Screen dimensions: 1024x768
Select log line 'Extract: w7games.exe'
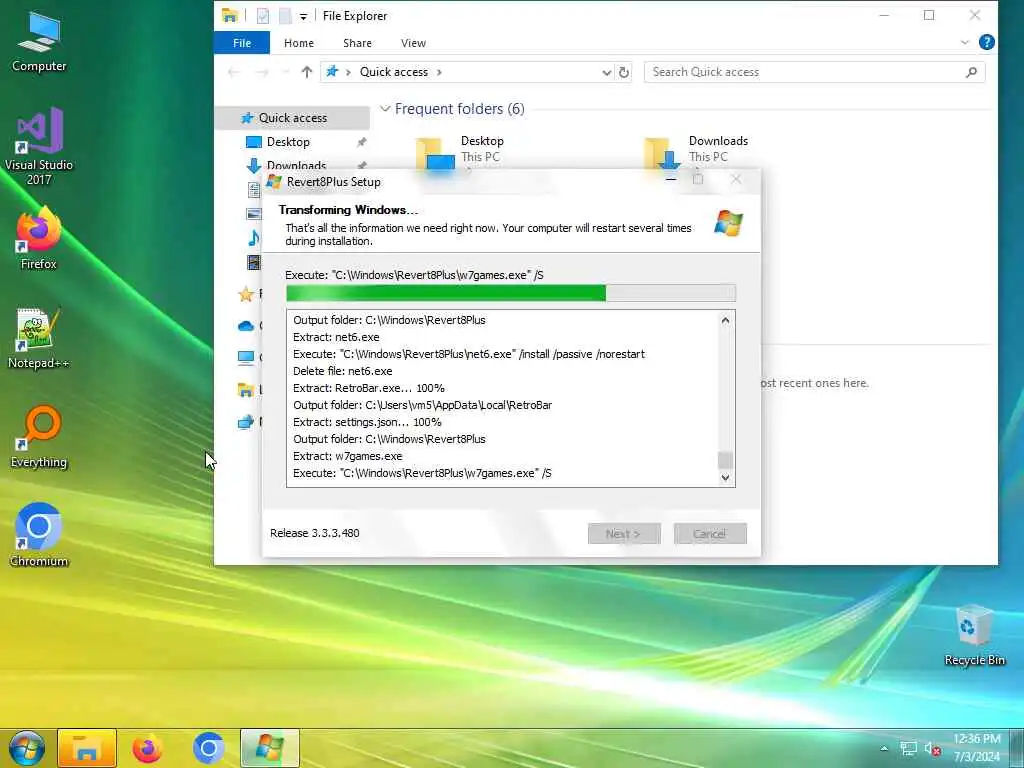tap(347, 456)
